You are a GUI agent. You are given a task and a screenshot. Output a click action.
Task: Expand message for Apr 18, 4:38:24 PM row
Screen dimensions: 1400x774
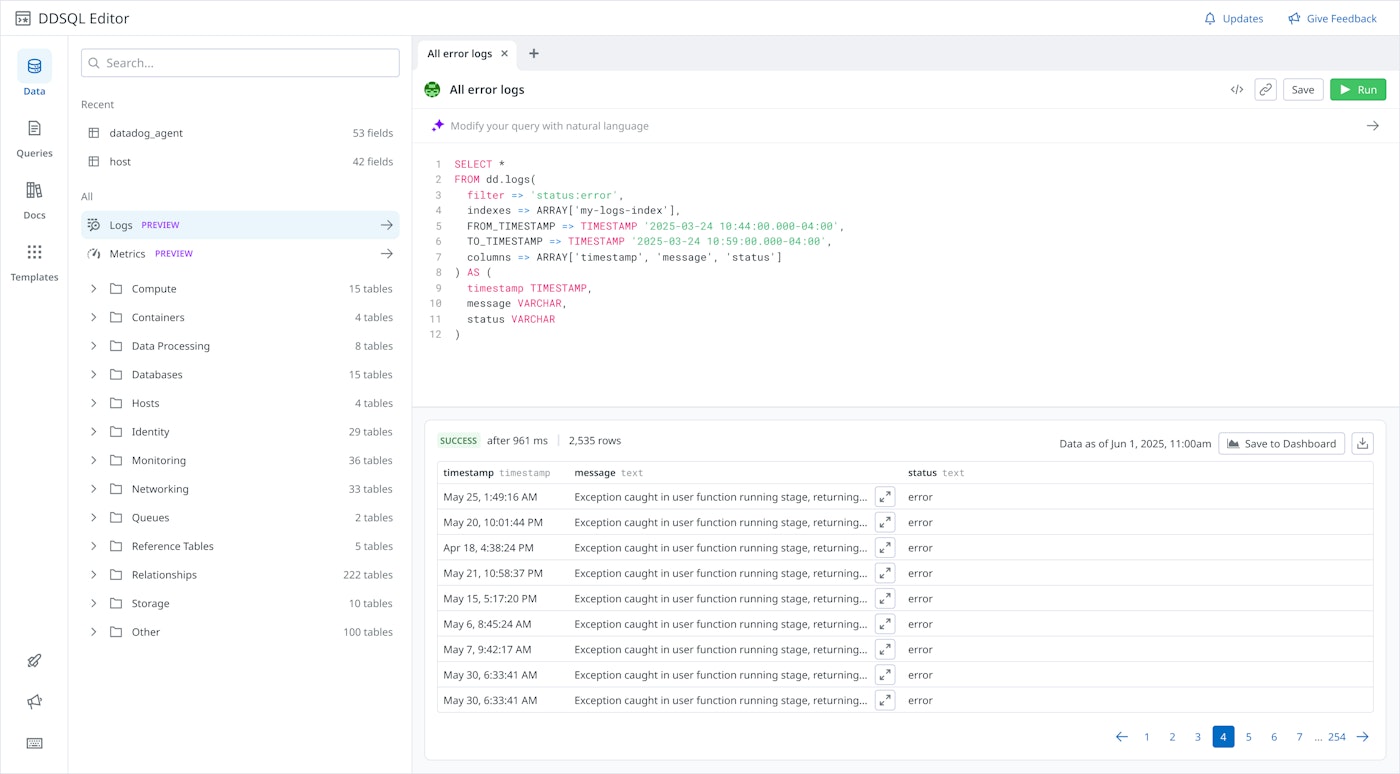(885, 548)
